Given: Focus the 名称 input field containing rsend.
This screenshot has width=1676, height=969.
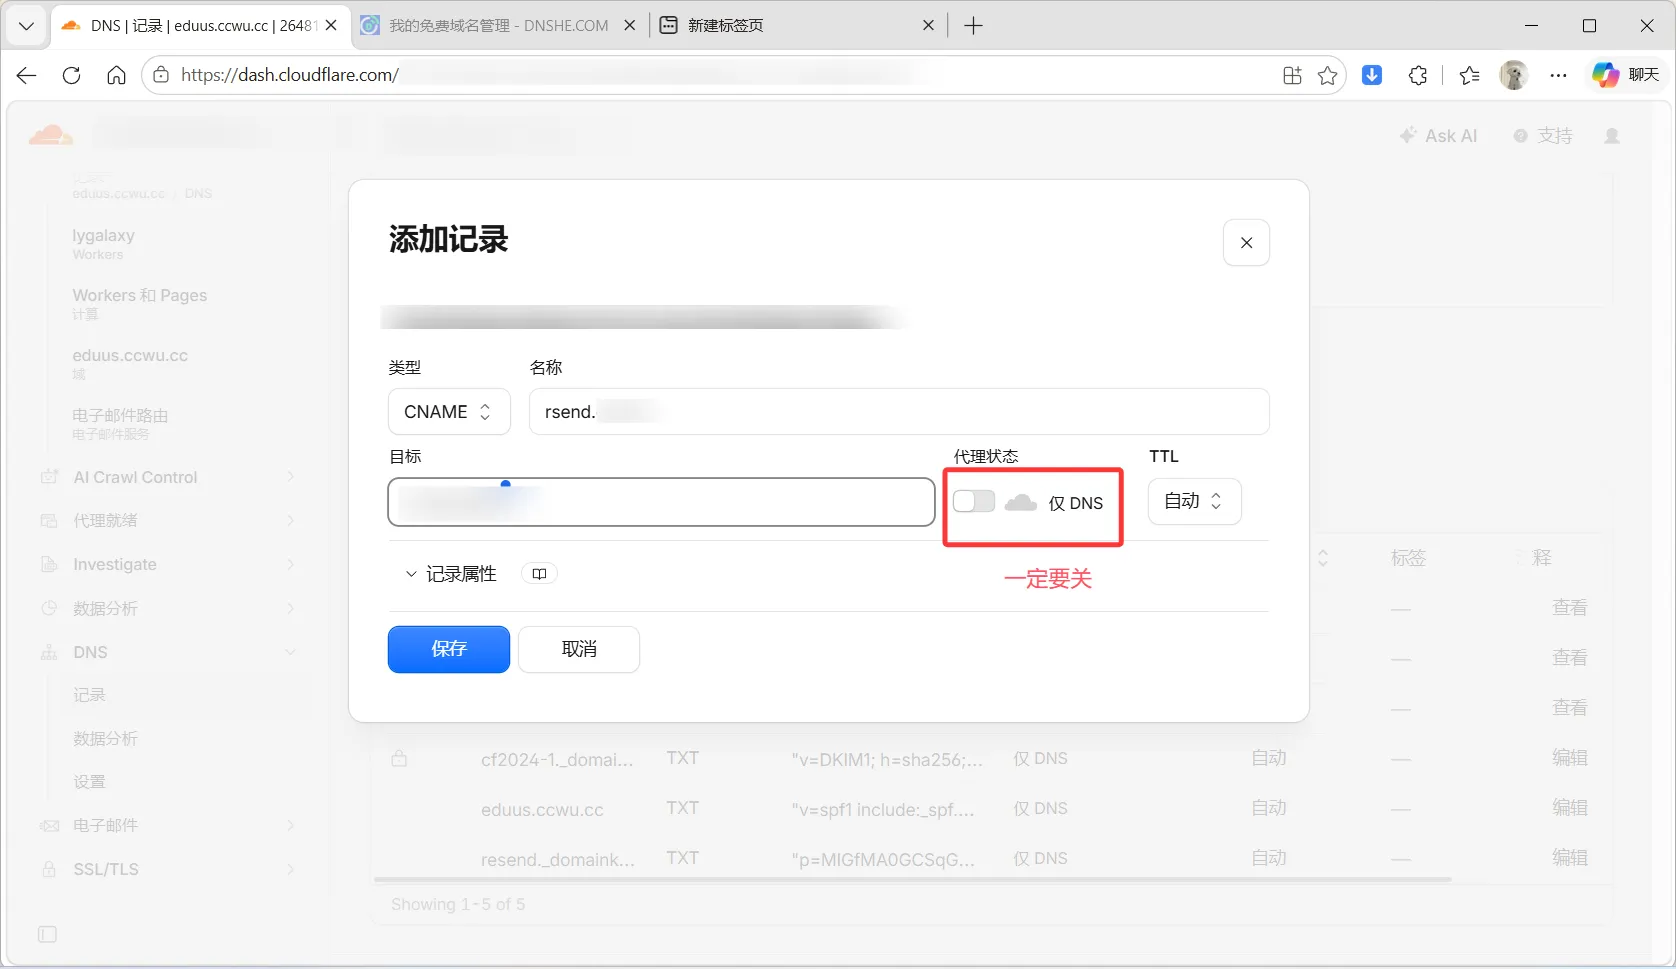Looking at the screenshot, I should pos(899,412).
